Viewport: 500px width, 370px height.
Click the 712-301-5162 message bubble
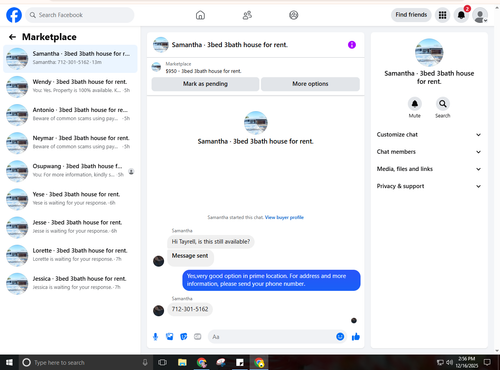190,309
